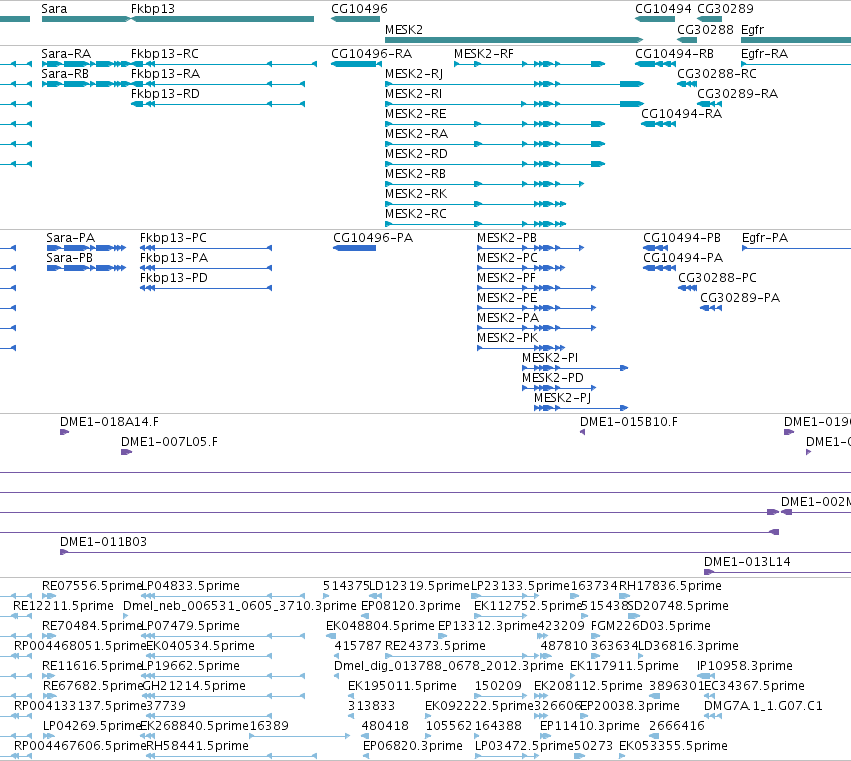This screenshot has height=761, width=851.
Task: Select the CG10496-RA transcript glyph
Action: 356,64
